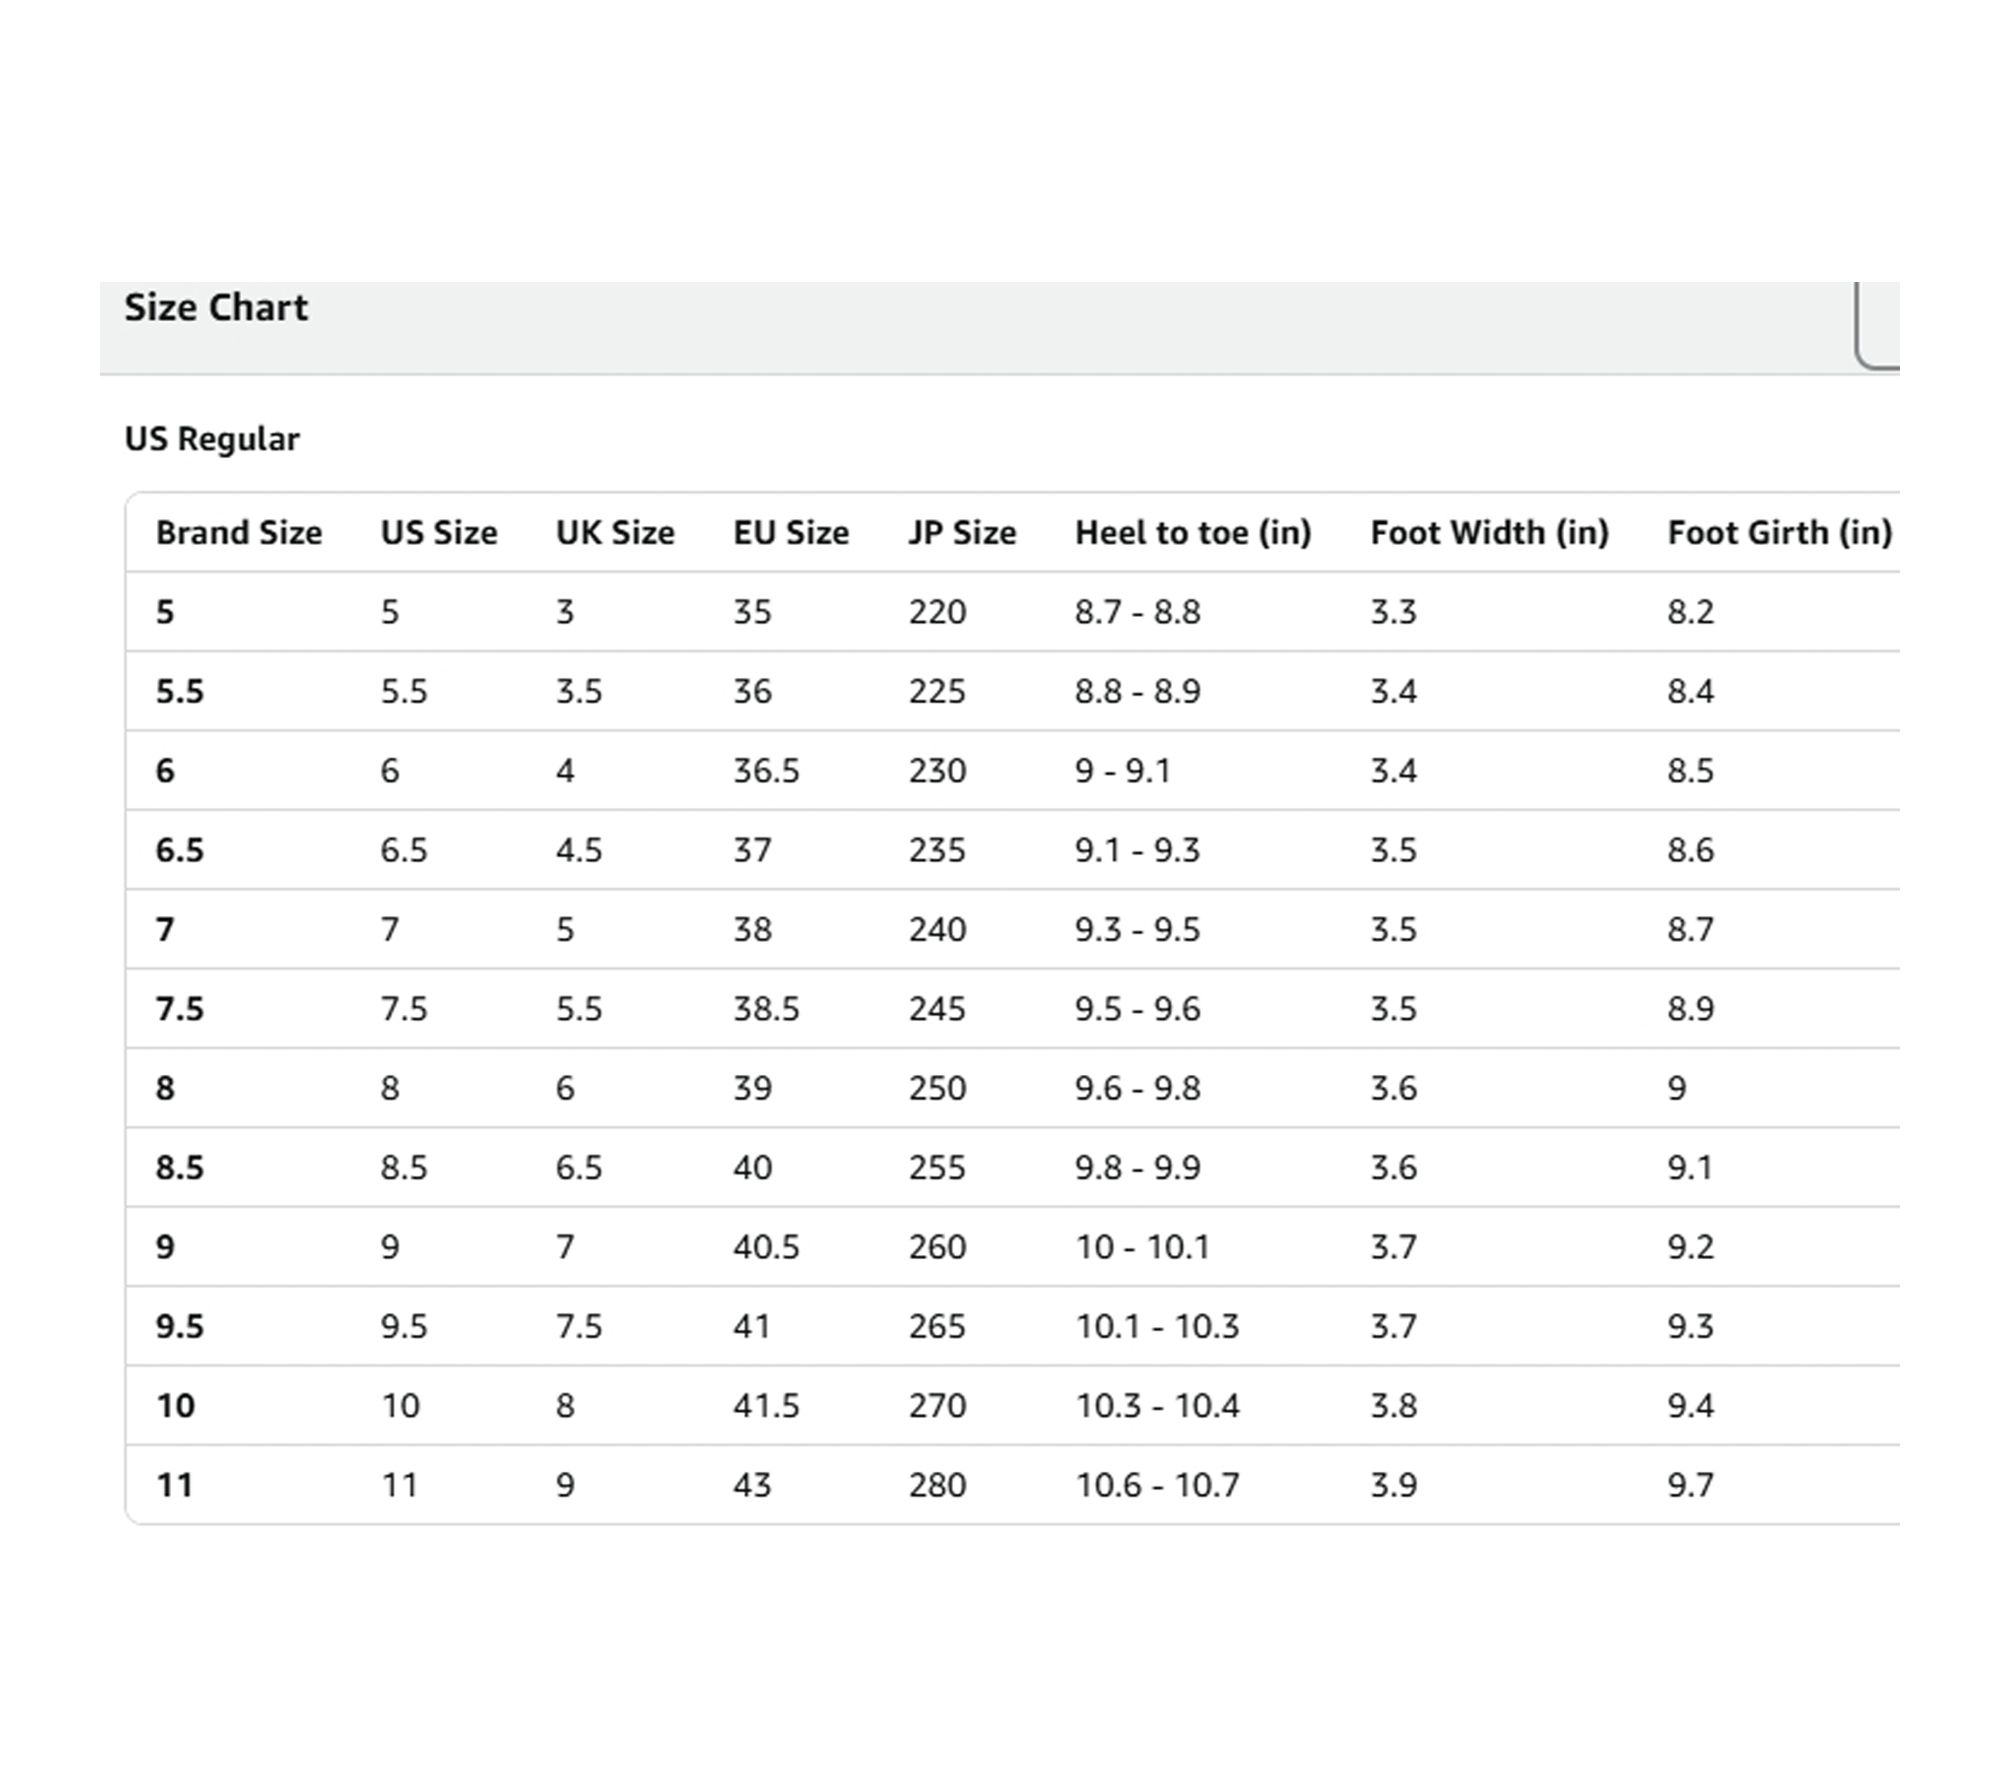The image size is (2000, 1778).
Task: Click the heel to toe 9.3 - 9.5 cell
Action: [1137, 930]
